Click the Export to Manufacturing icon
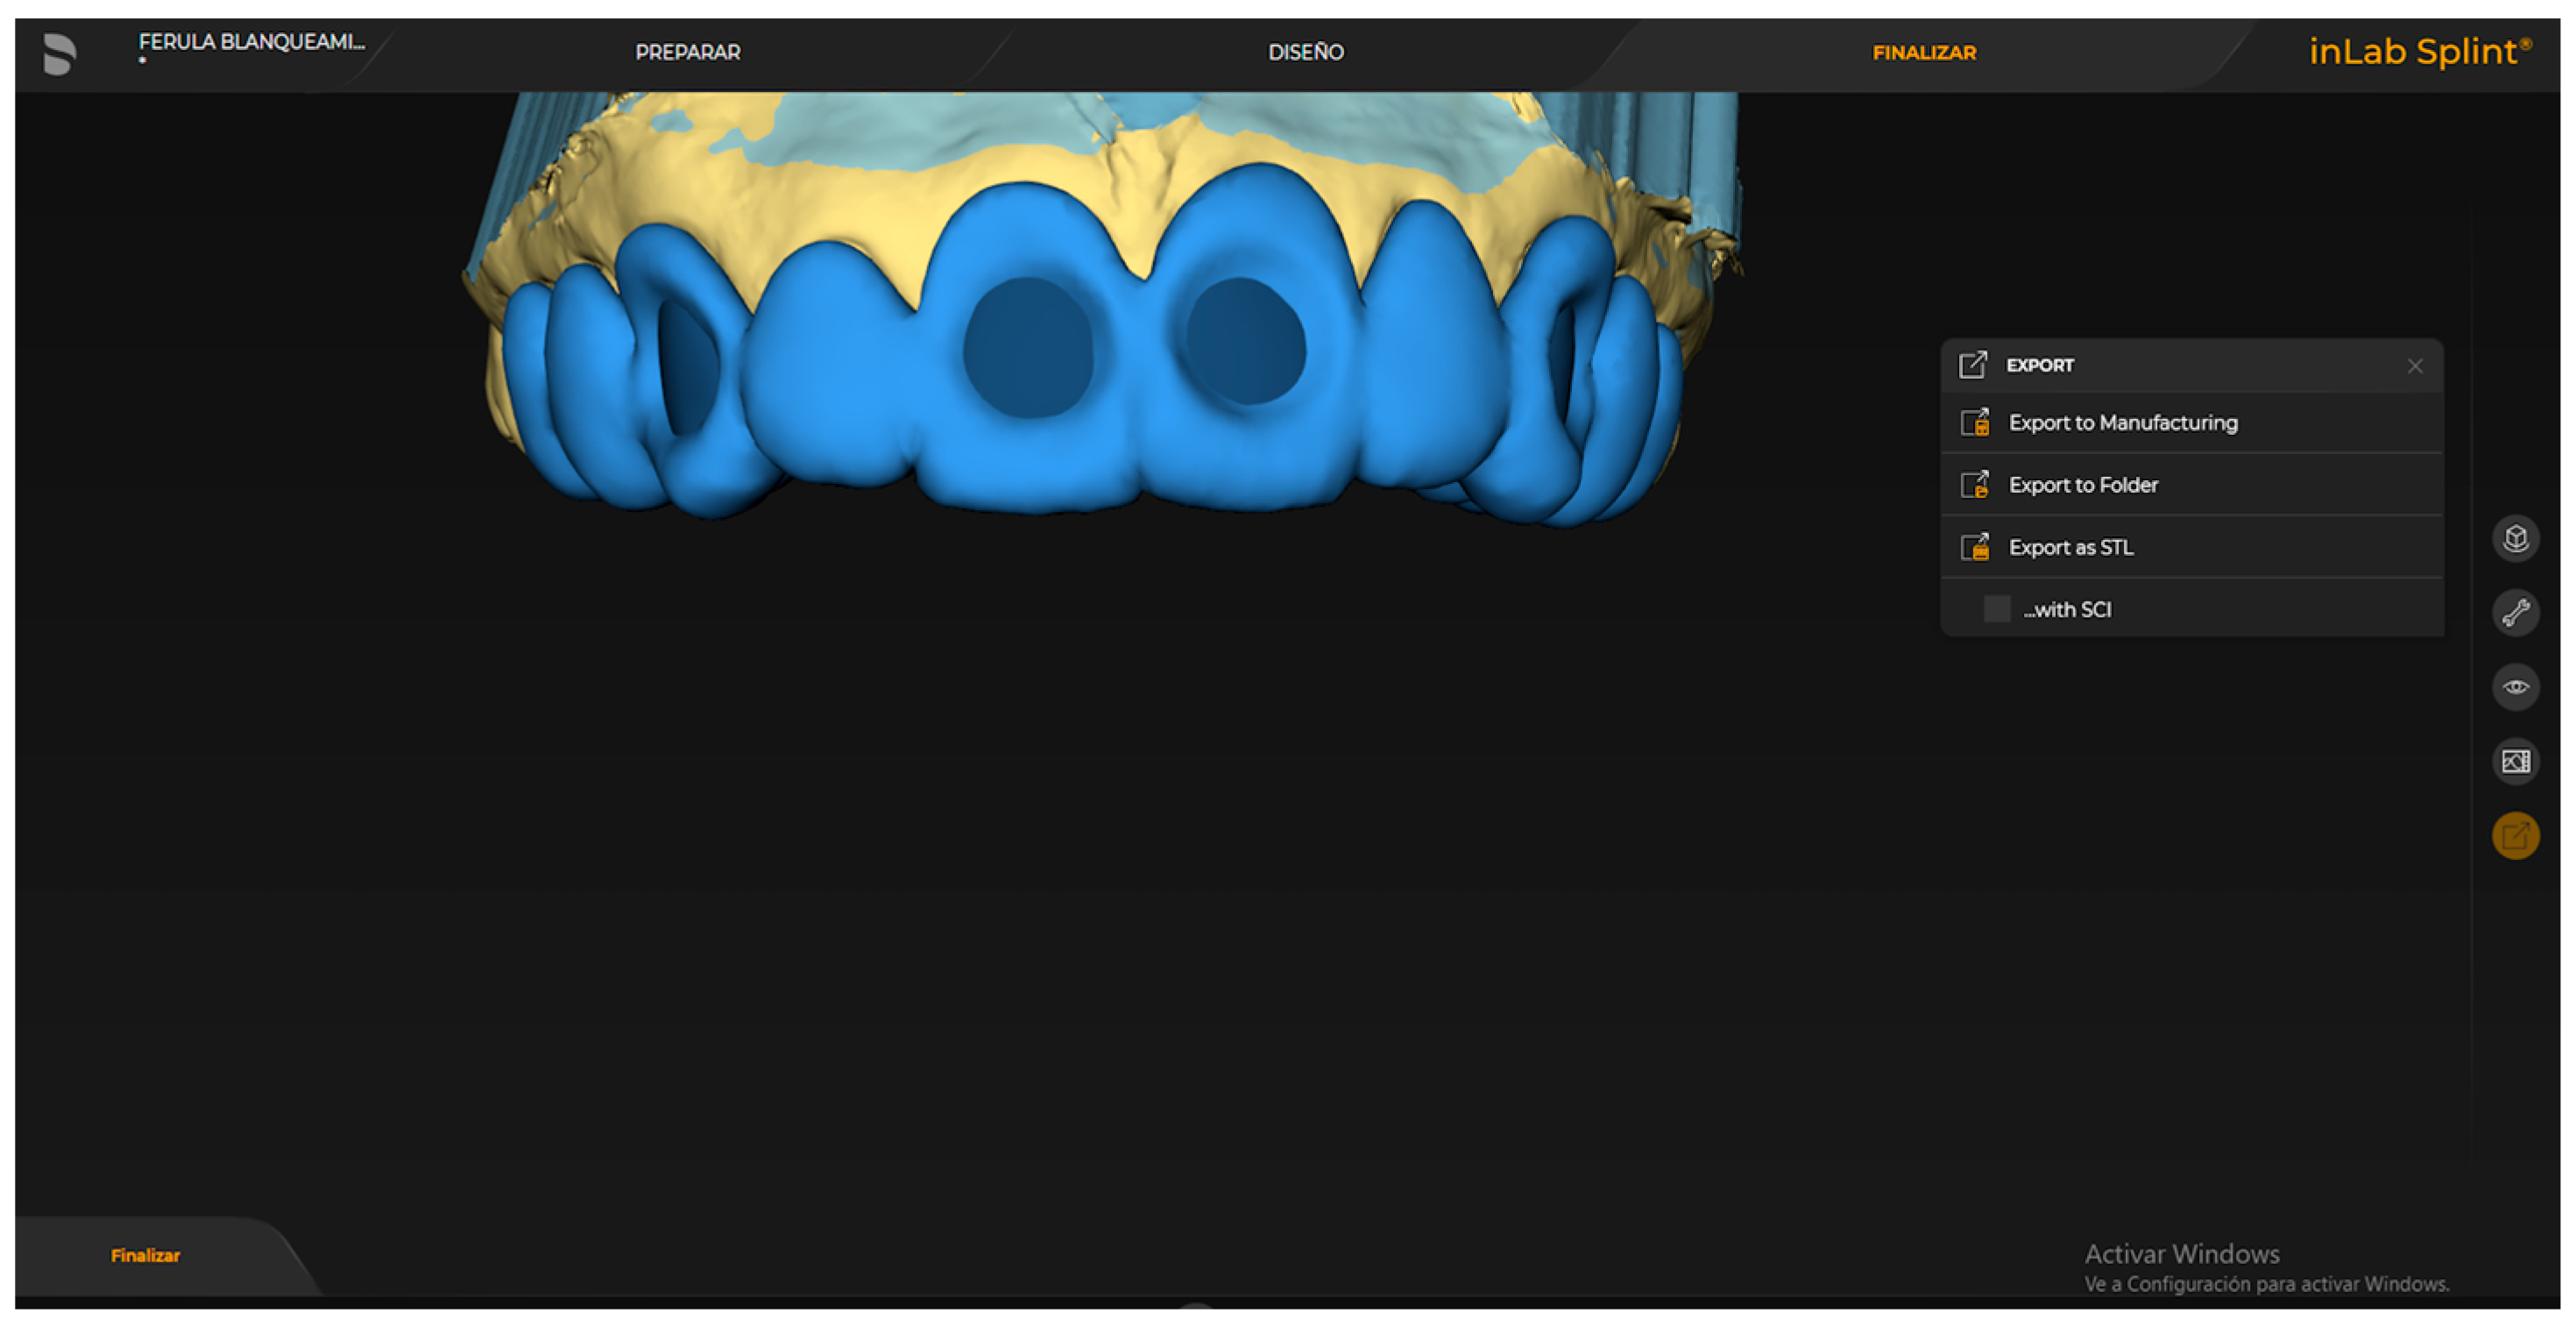The height and width of the screenshot is (1327, 2576). [1975, 423]
